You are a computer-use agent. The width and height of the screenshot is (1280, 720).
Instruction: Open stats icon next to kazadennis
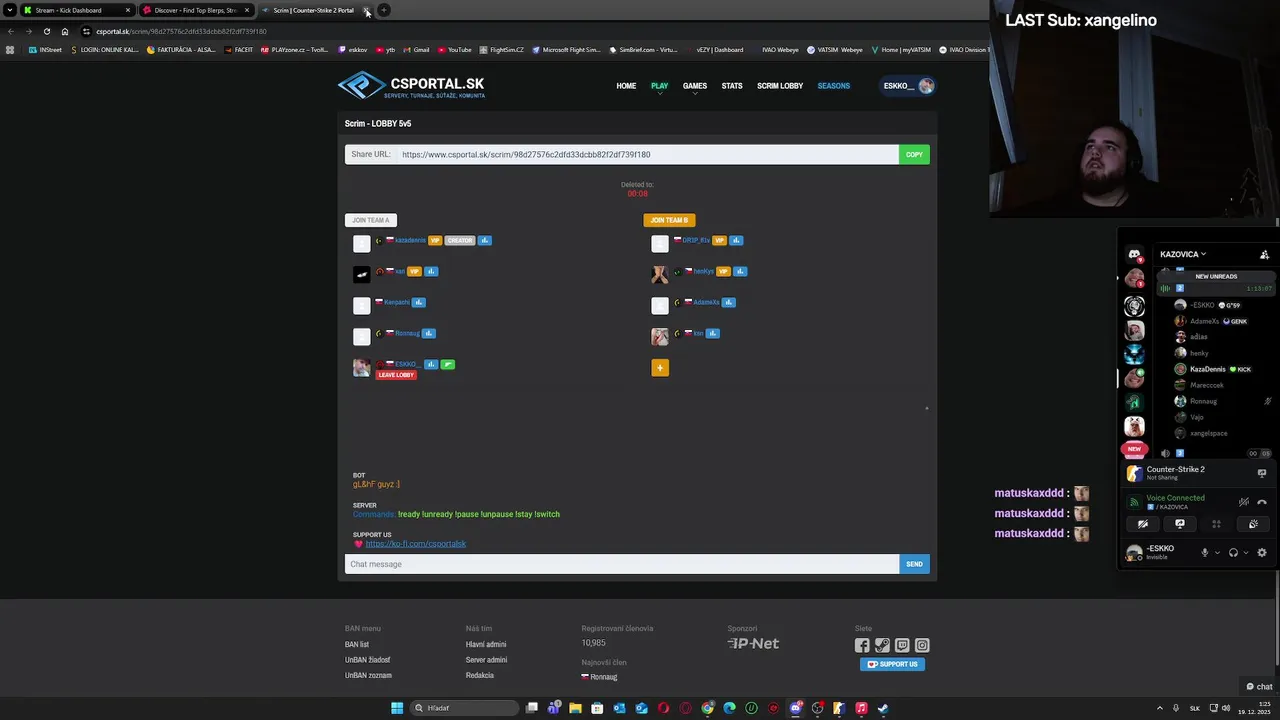[x=484, y=240]
